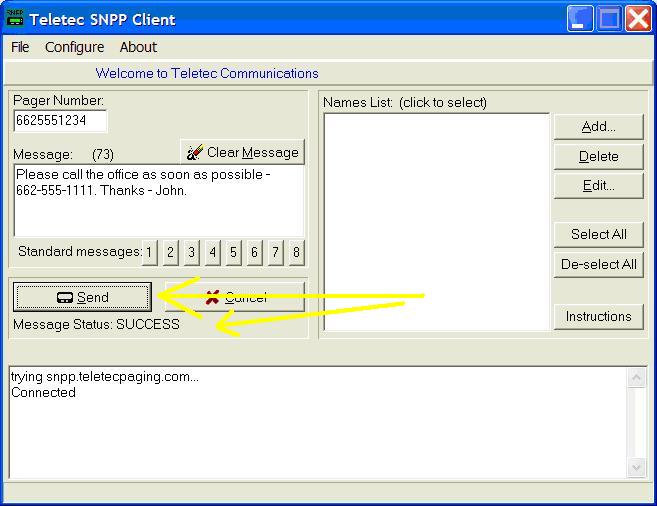Click inside the Names List box
657x506 pixels.
437,222
